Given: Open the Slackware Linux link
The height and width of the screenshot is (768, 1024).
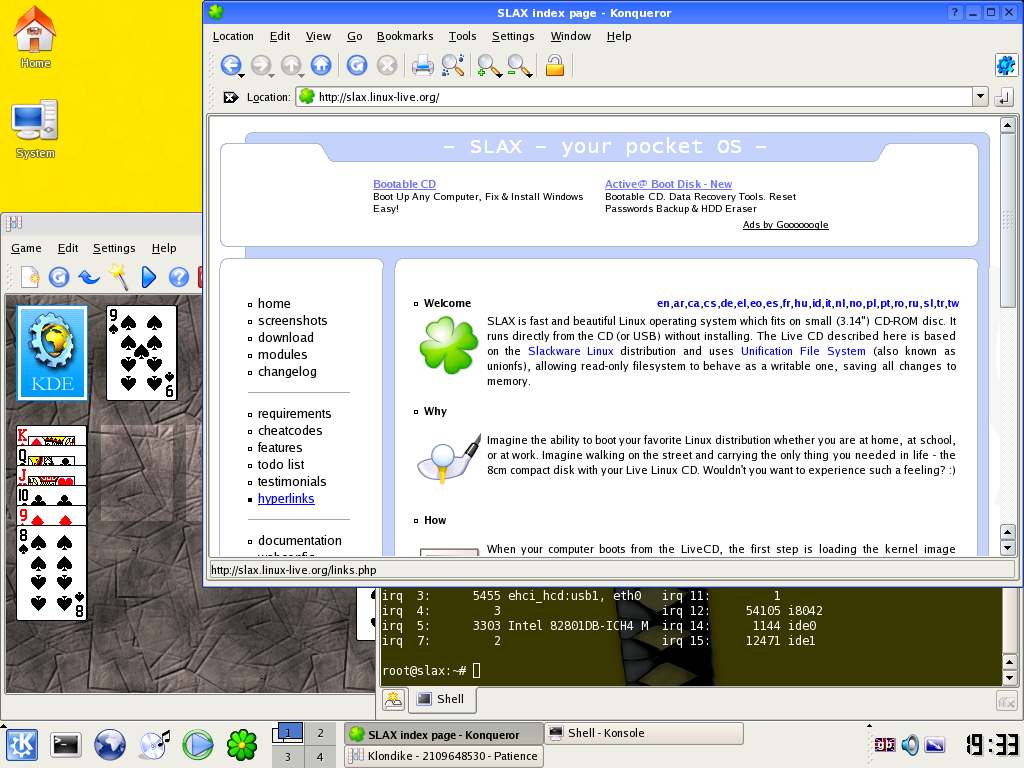Looking at the screenshot, I should pos(571,351).
